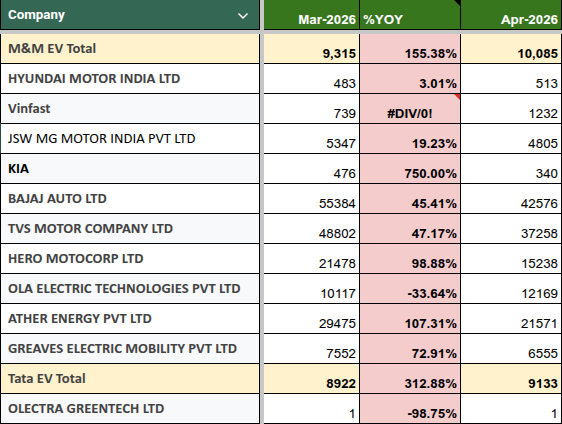
Task: Select the Mar-2026 column header
Action: pos(311,15)
